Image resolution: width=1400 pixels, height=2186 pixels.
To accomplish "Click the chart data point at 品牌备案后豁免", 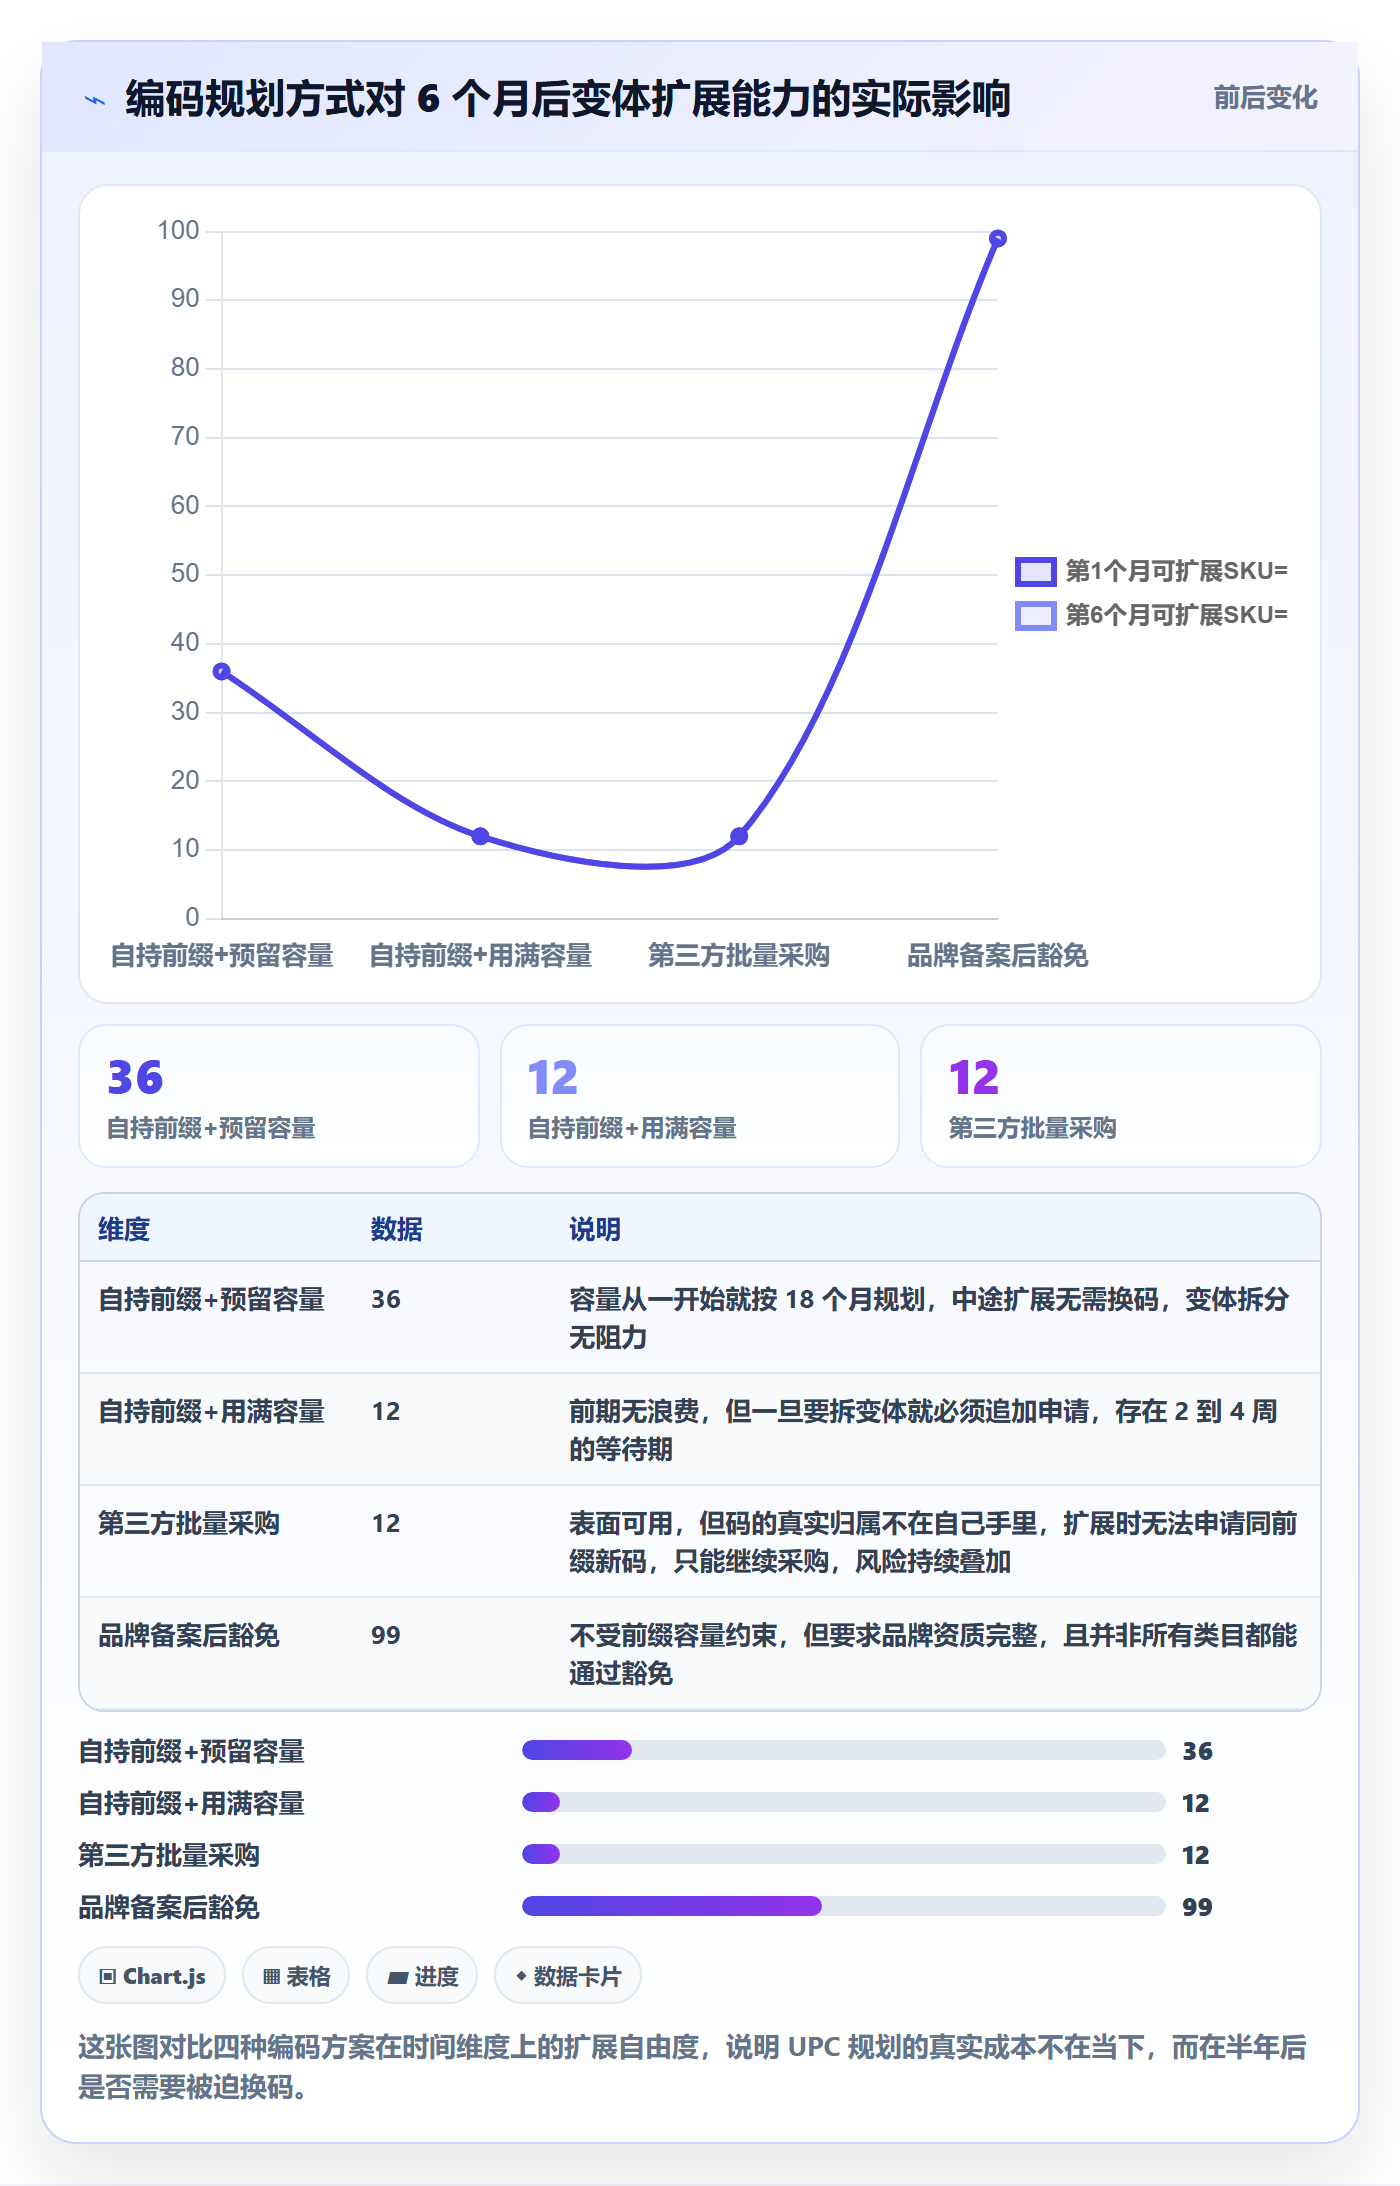I will [x=998, y=239].
